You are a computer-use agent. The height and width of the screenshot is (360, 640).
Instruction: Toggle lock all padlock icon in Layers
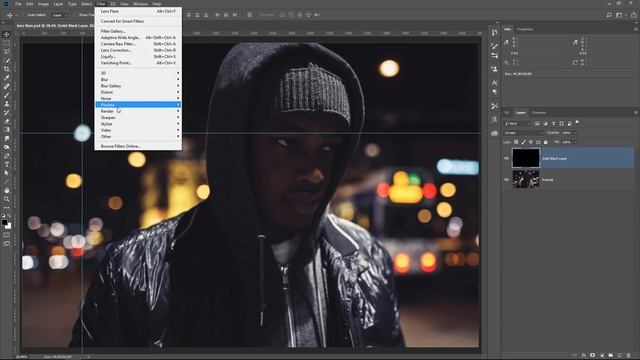pos(545,142)
